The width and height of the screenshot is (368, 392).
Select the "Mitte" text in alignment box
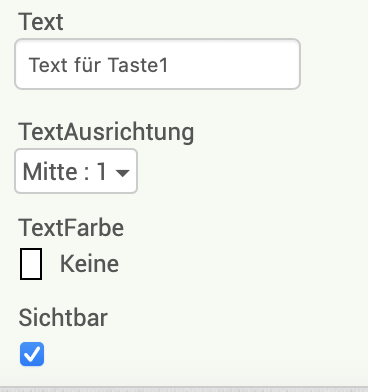[50, 172]
